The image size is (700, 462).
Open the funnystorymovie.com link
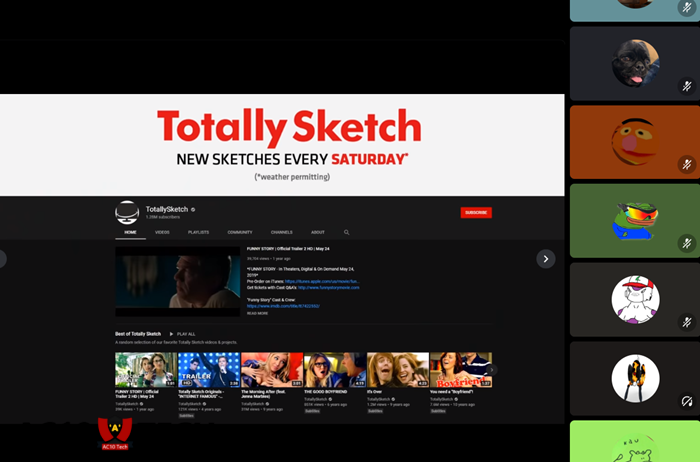click(328, 289)
